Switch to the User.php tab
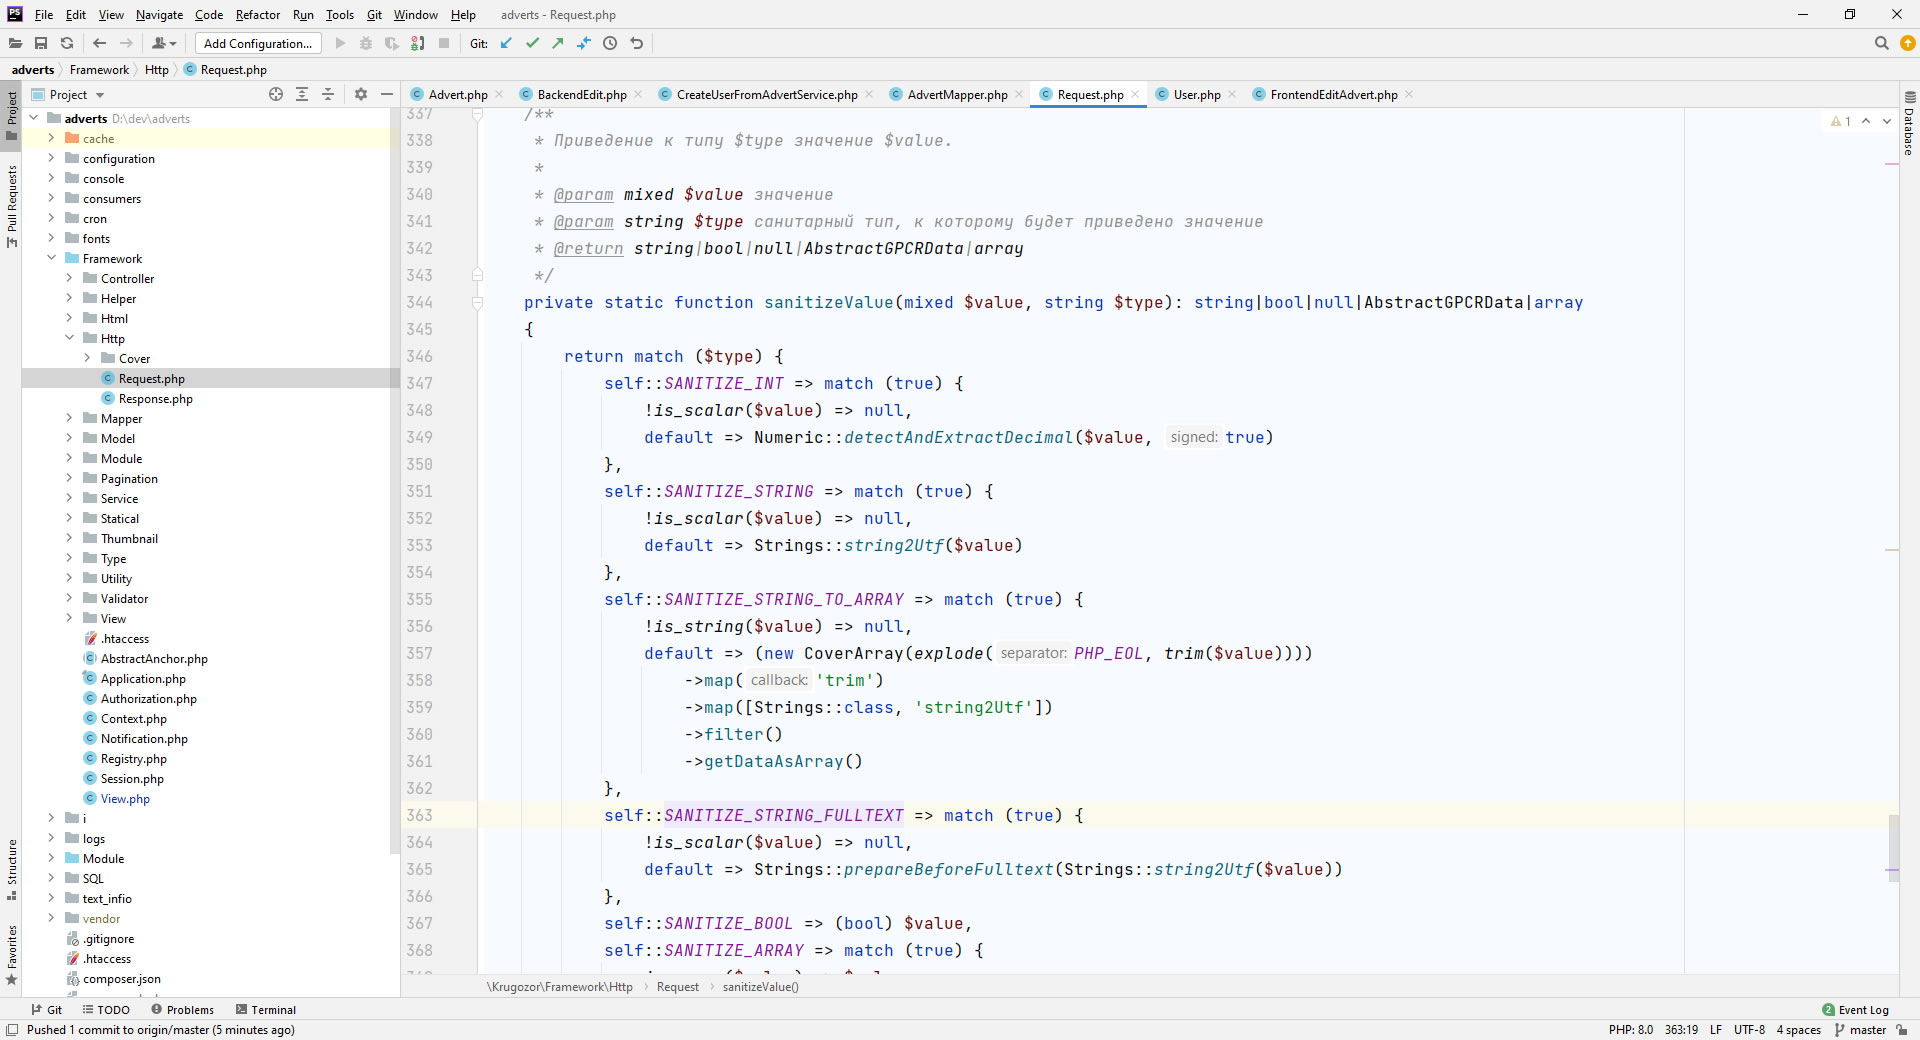Viewport: 1920px width, 1040px height. click(1196, 95)
